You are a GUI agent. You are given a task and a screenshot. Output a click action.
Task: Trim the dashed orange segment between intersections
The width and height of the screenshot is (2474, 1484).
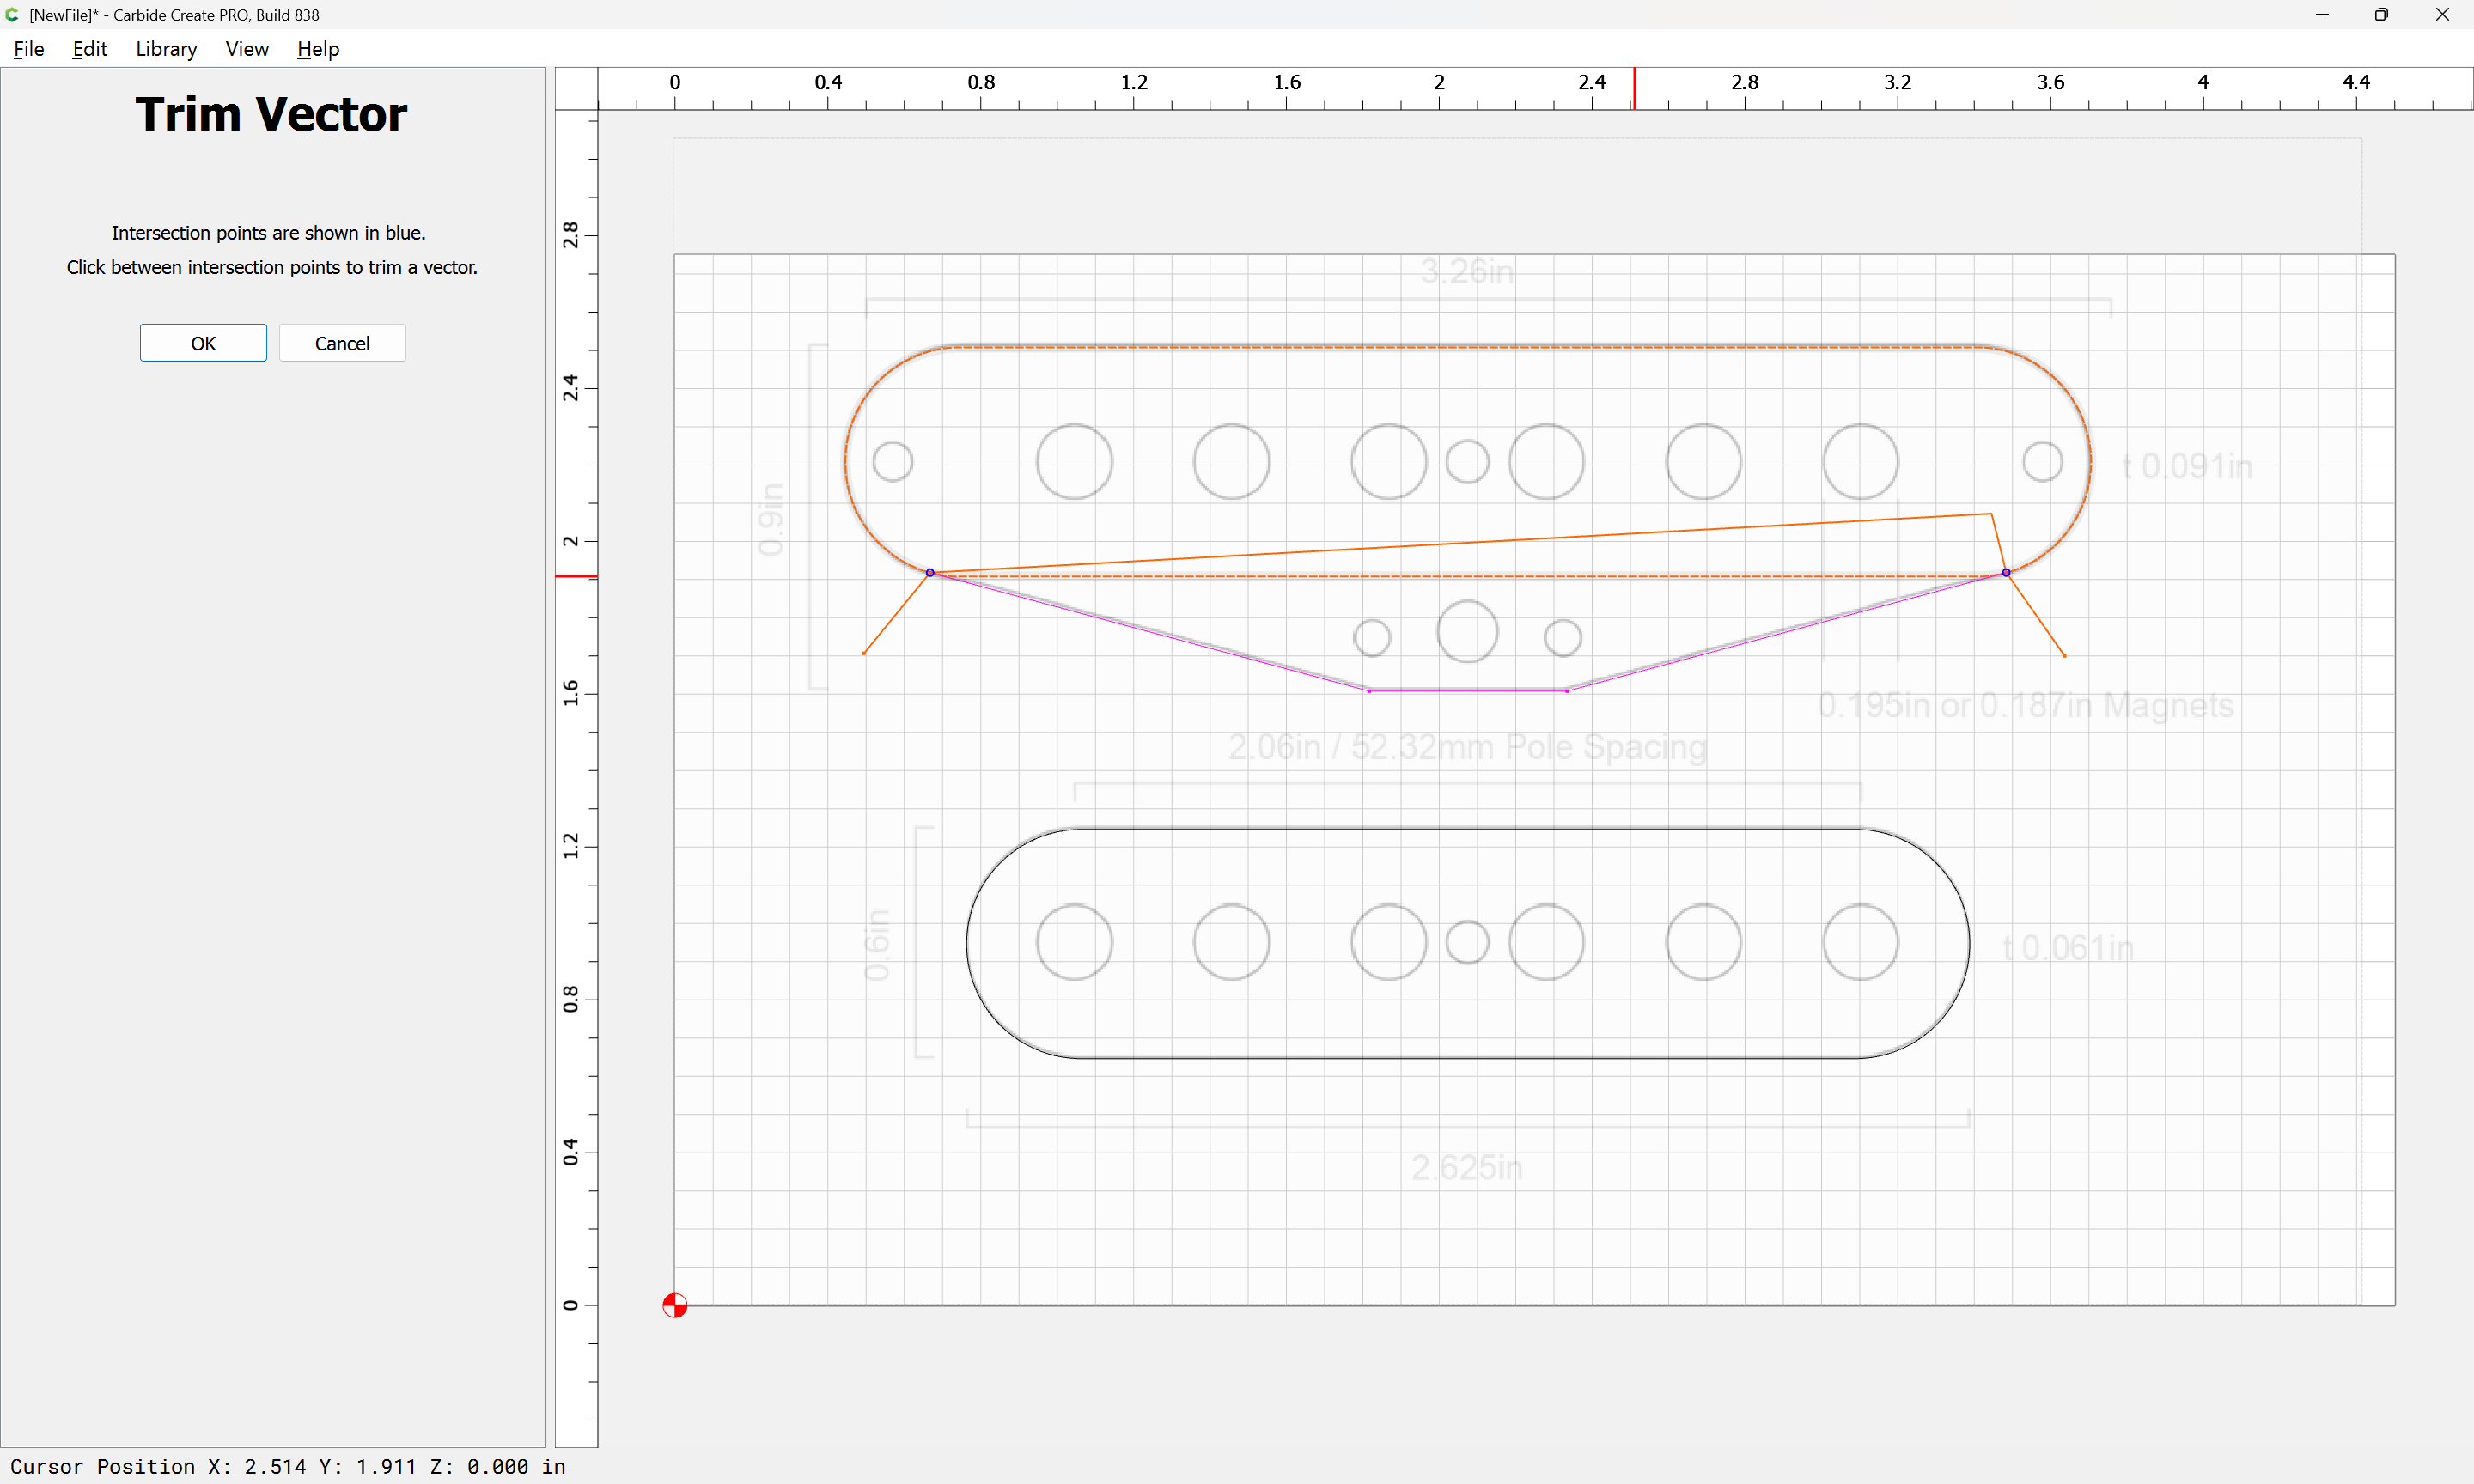pos(1468,577)
